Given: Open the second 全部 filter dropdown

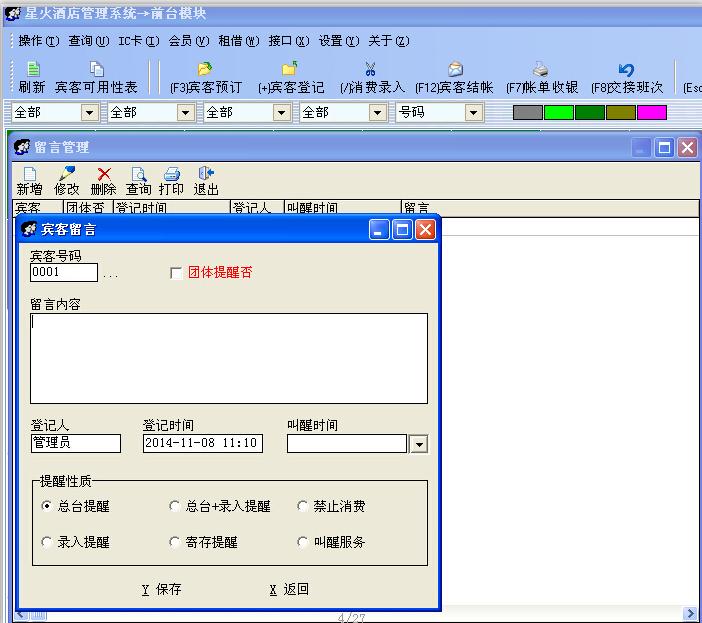Looking at the screenshot, I should [x=185, y=112].
